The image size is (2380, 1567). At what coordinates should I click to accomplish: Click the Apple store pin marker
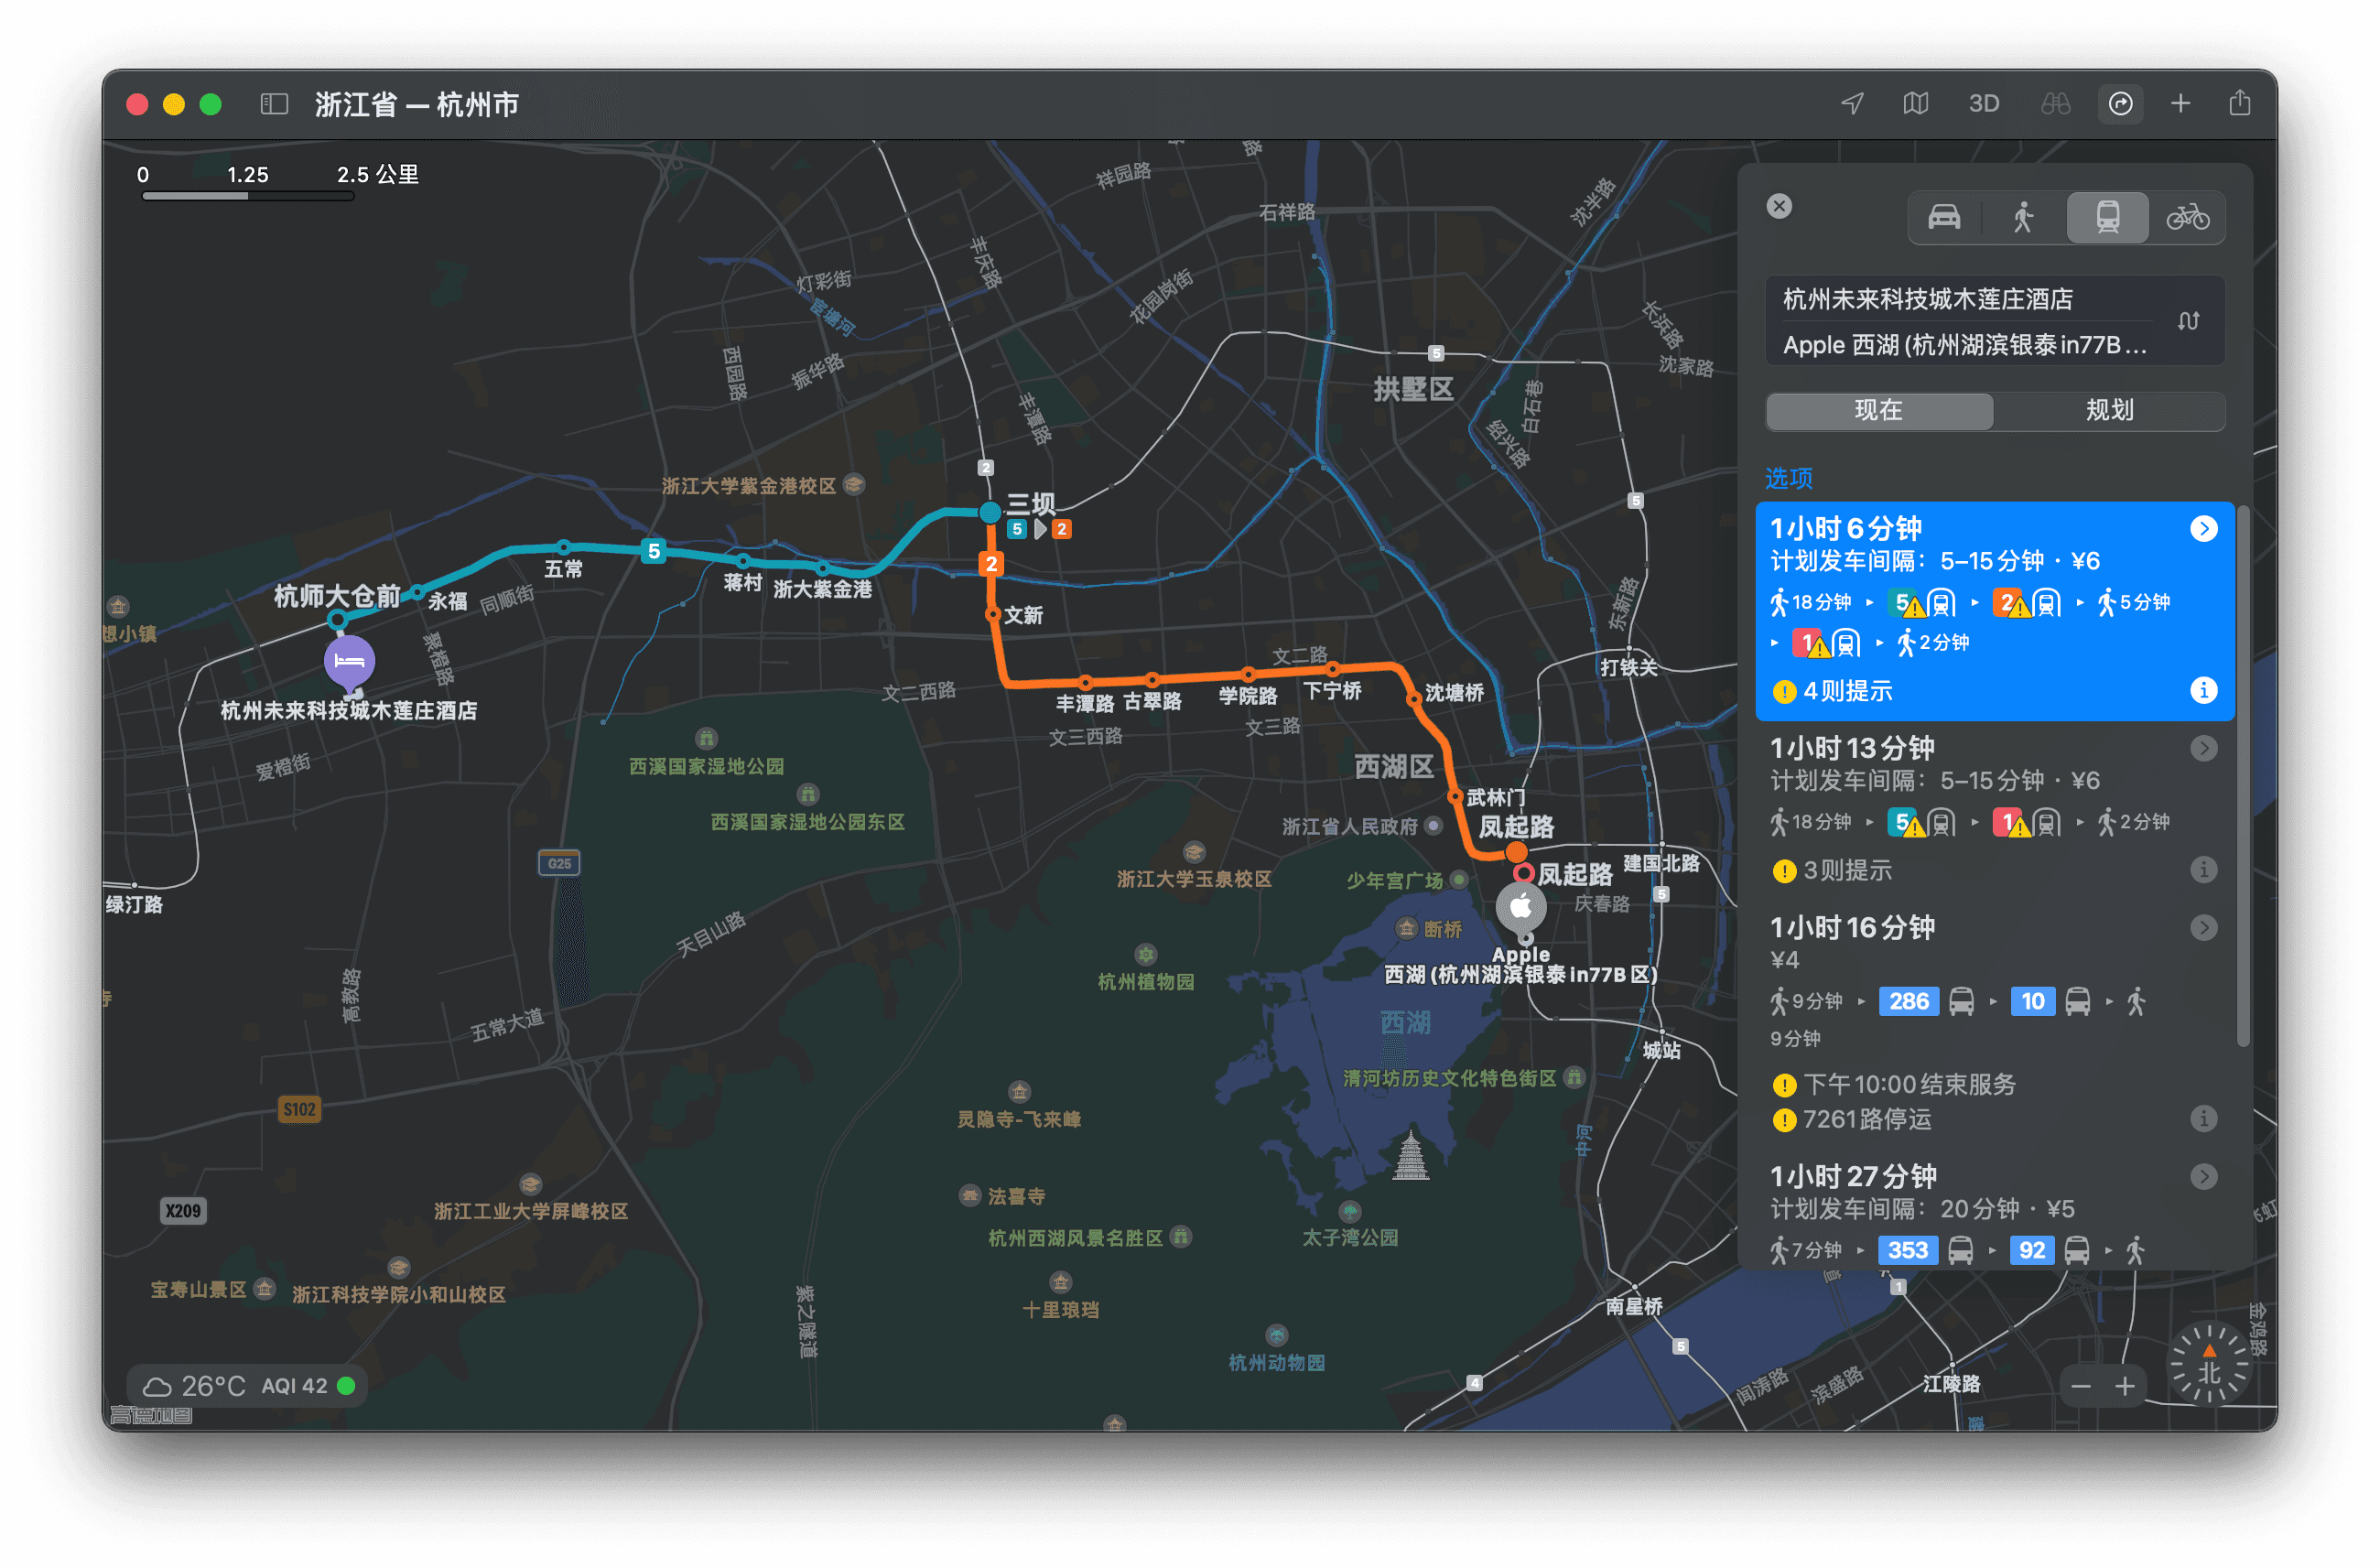pyautogui.click(x=1520, y=908)
